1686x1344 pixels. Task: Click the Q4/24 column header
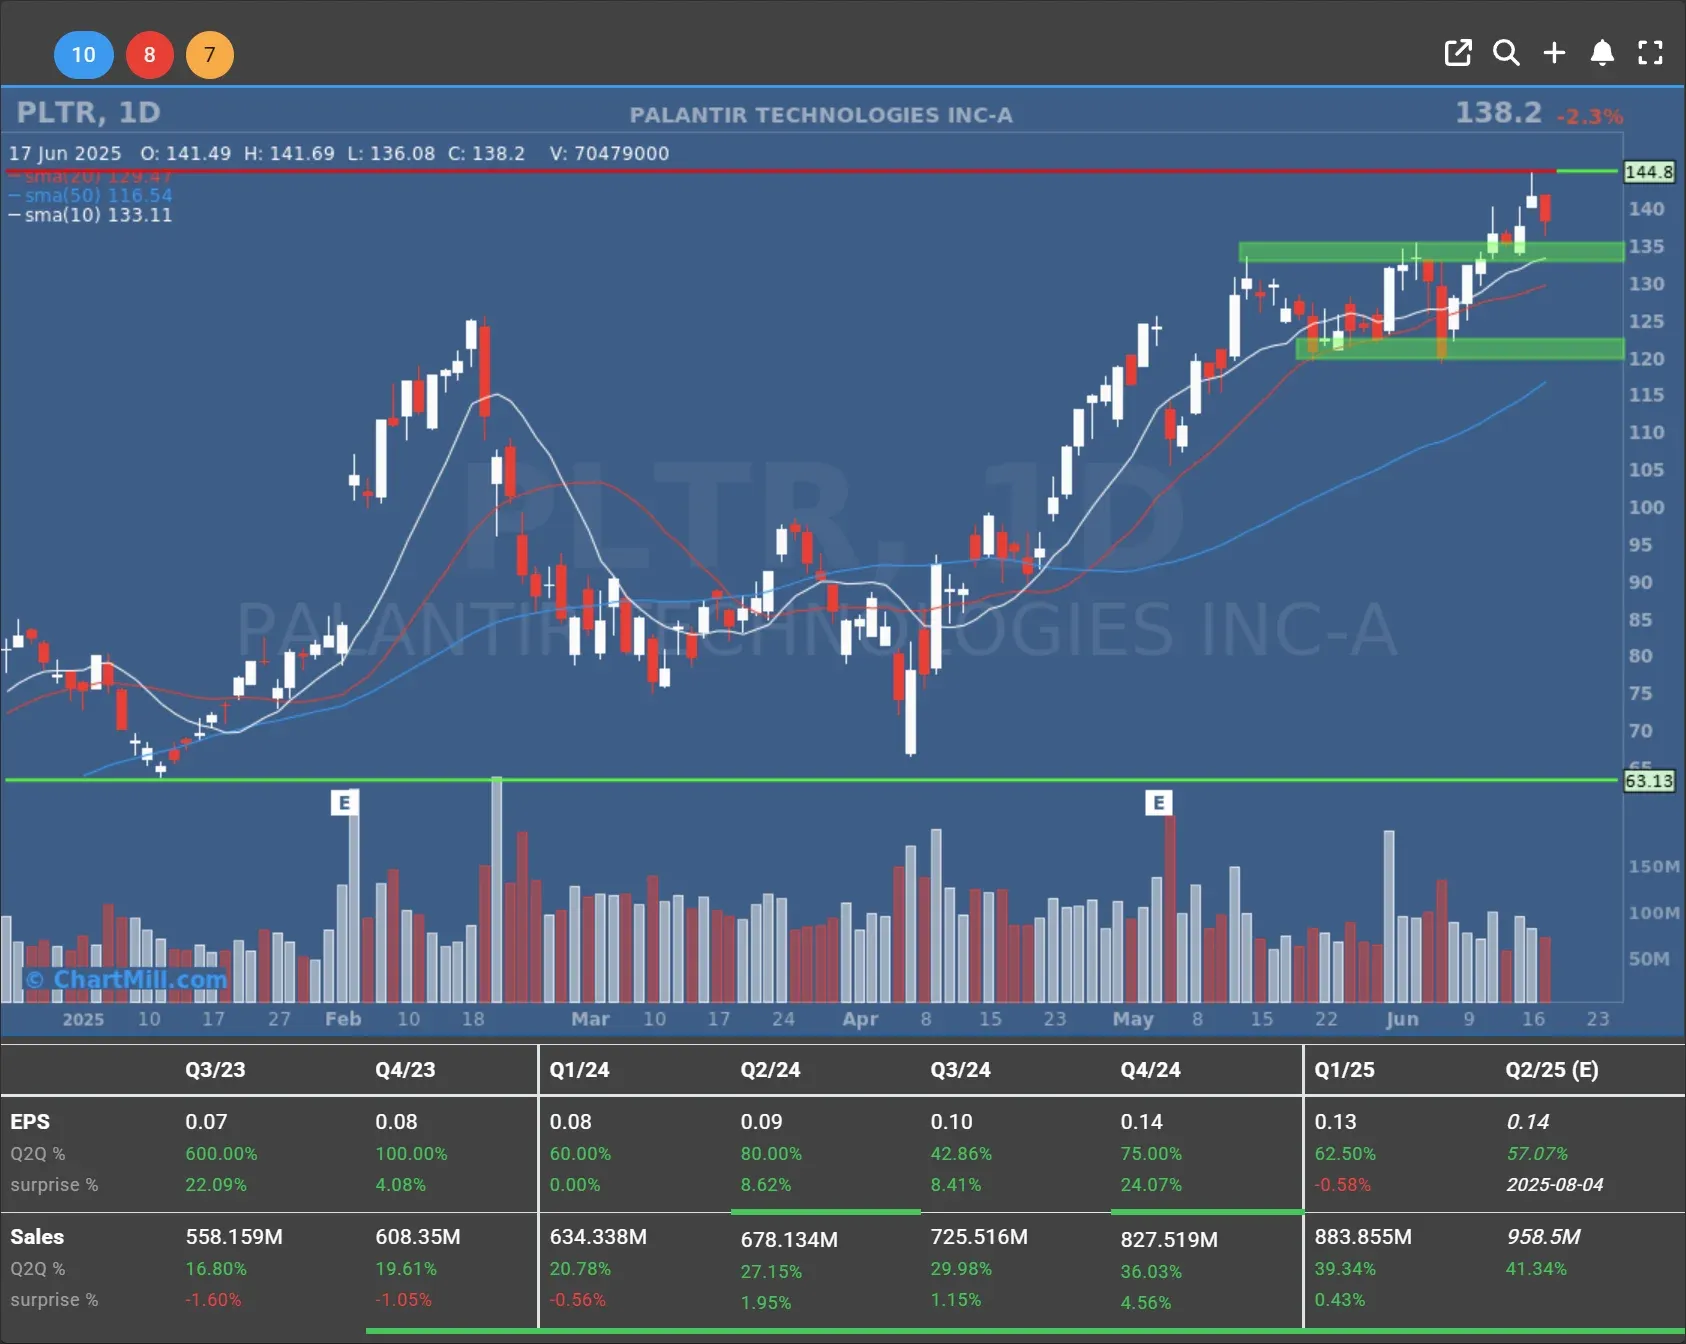[1150, 1069]
